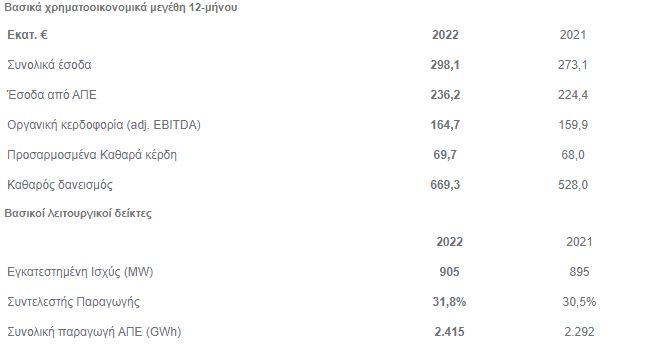Select the 'Προσαρμοσμένα Καθαρά κέρδη' row label
649x364 pixels.
click(x=92, y=155)
